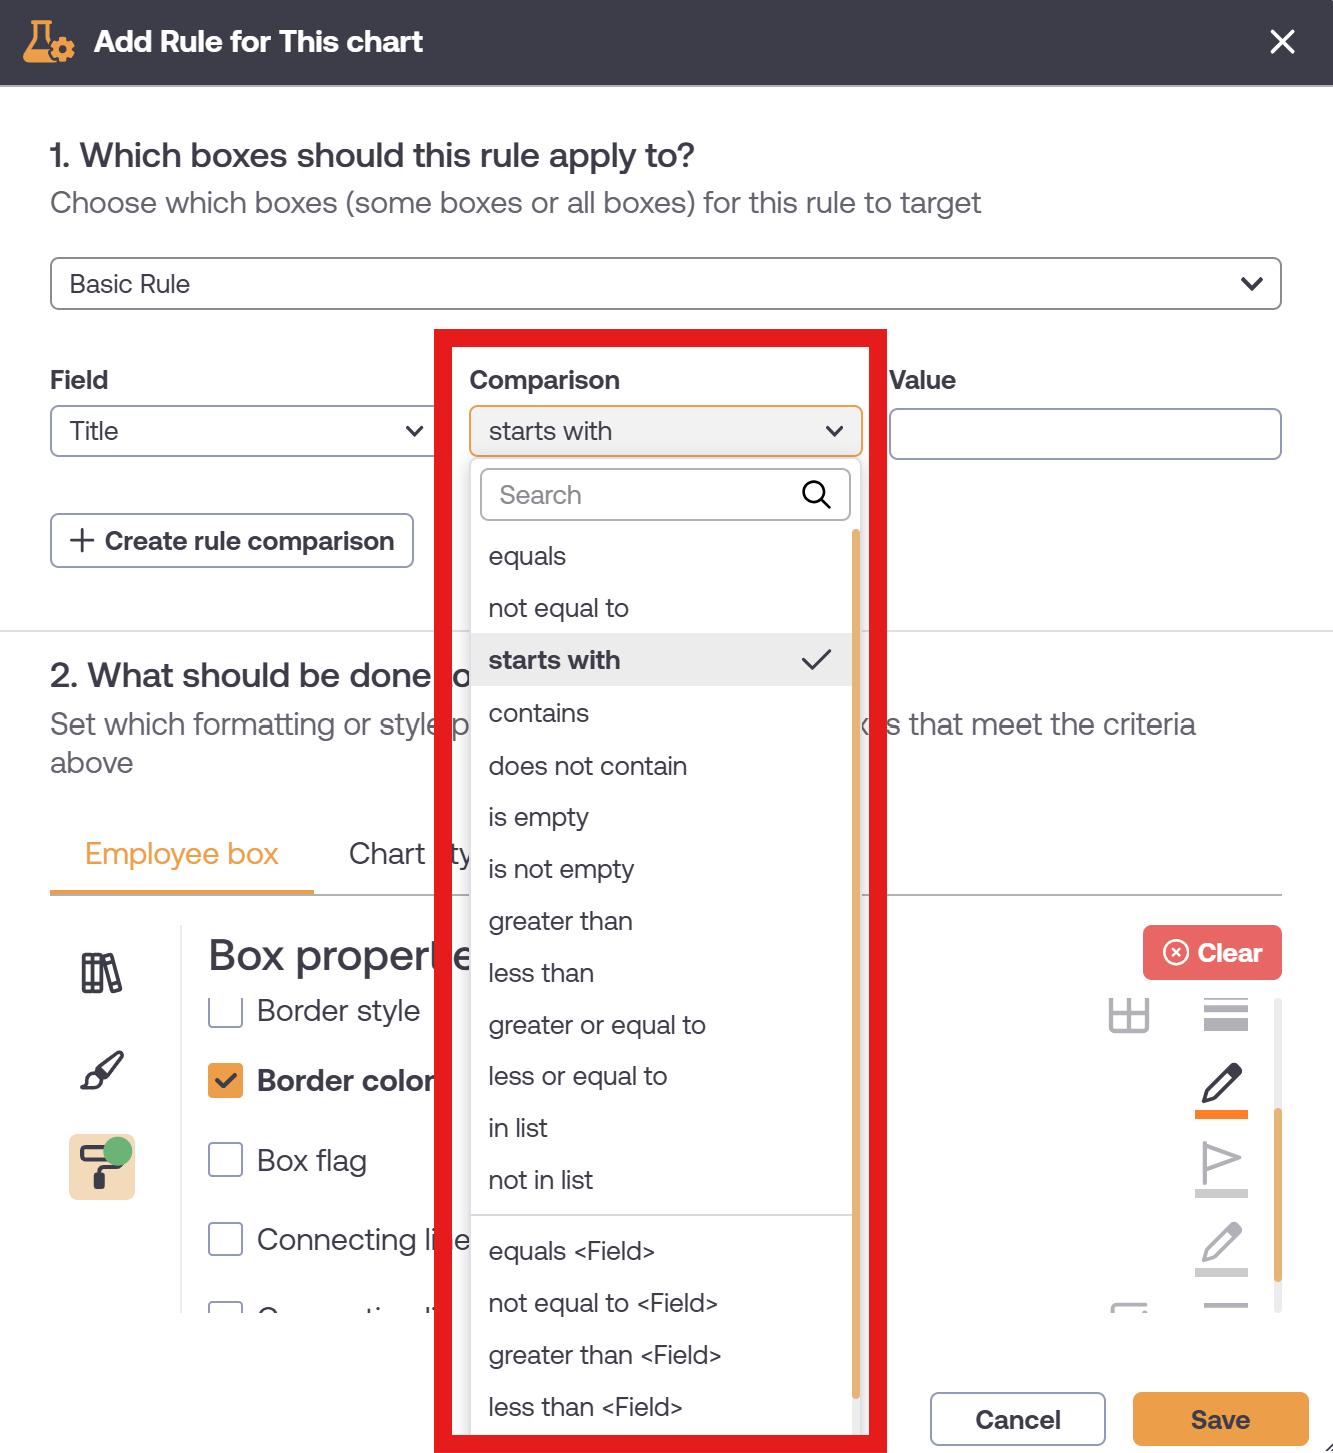
Task: Enable the Border style checkbox
Action: [x=225, y=1011]
